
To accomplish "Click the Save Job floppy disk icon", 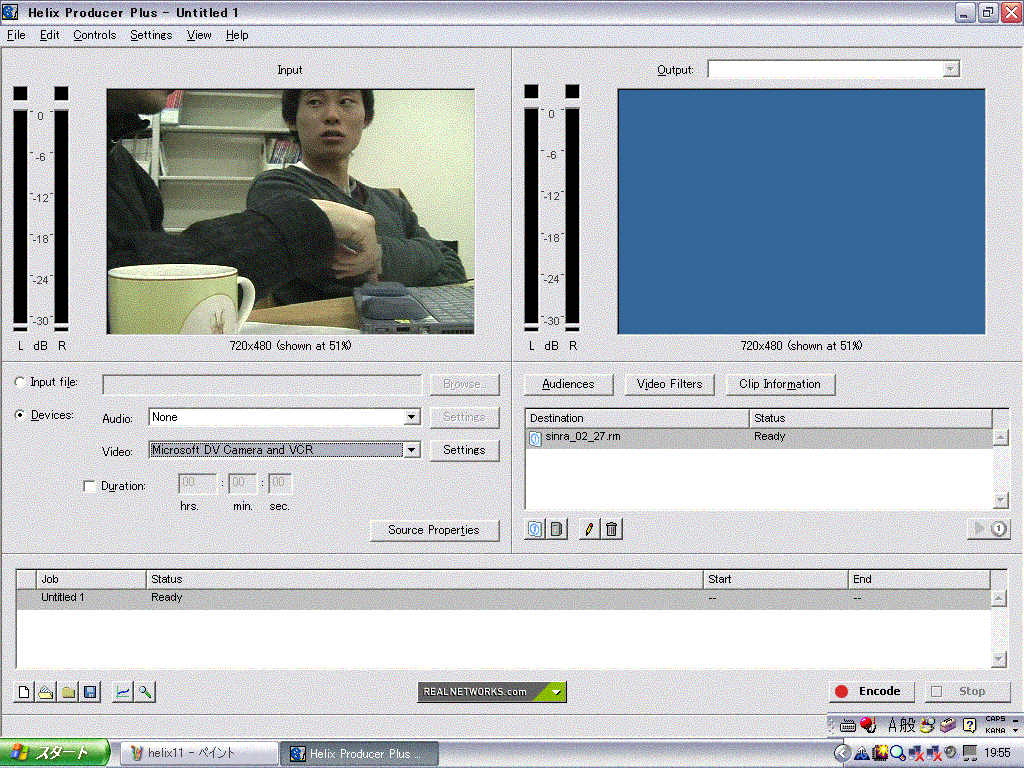I will pyautogui.click(x=90, y=692).
